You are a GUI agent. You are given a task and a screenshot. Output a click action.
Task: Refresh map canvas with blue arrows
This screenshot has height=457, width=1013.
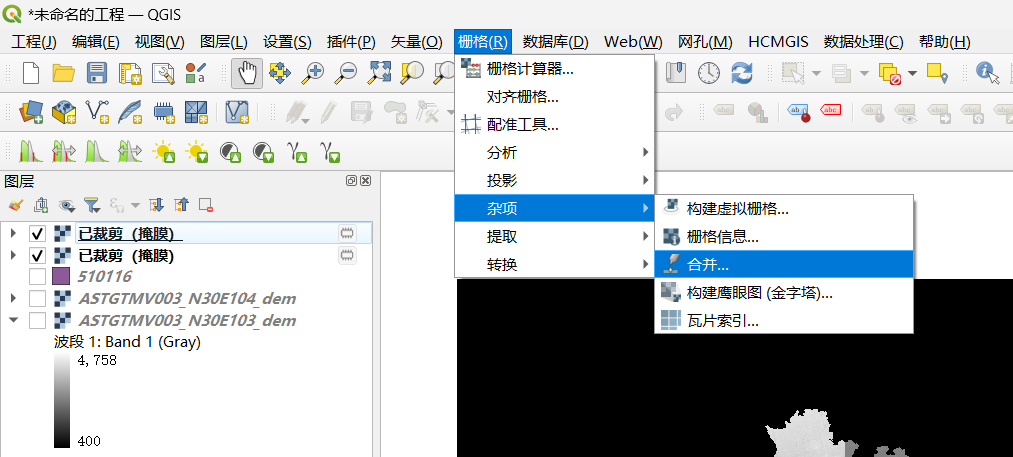[x=742, y=73]
